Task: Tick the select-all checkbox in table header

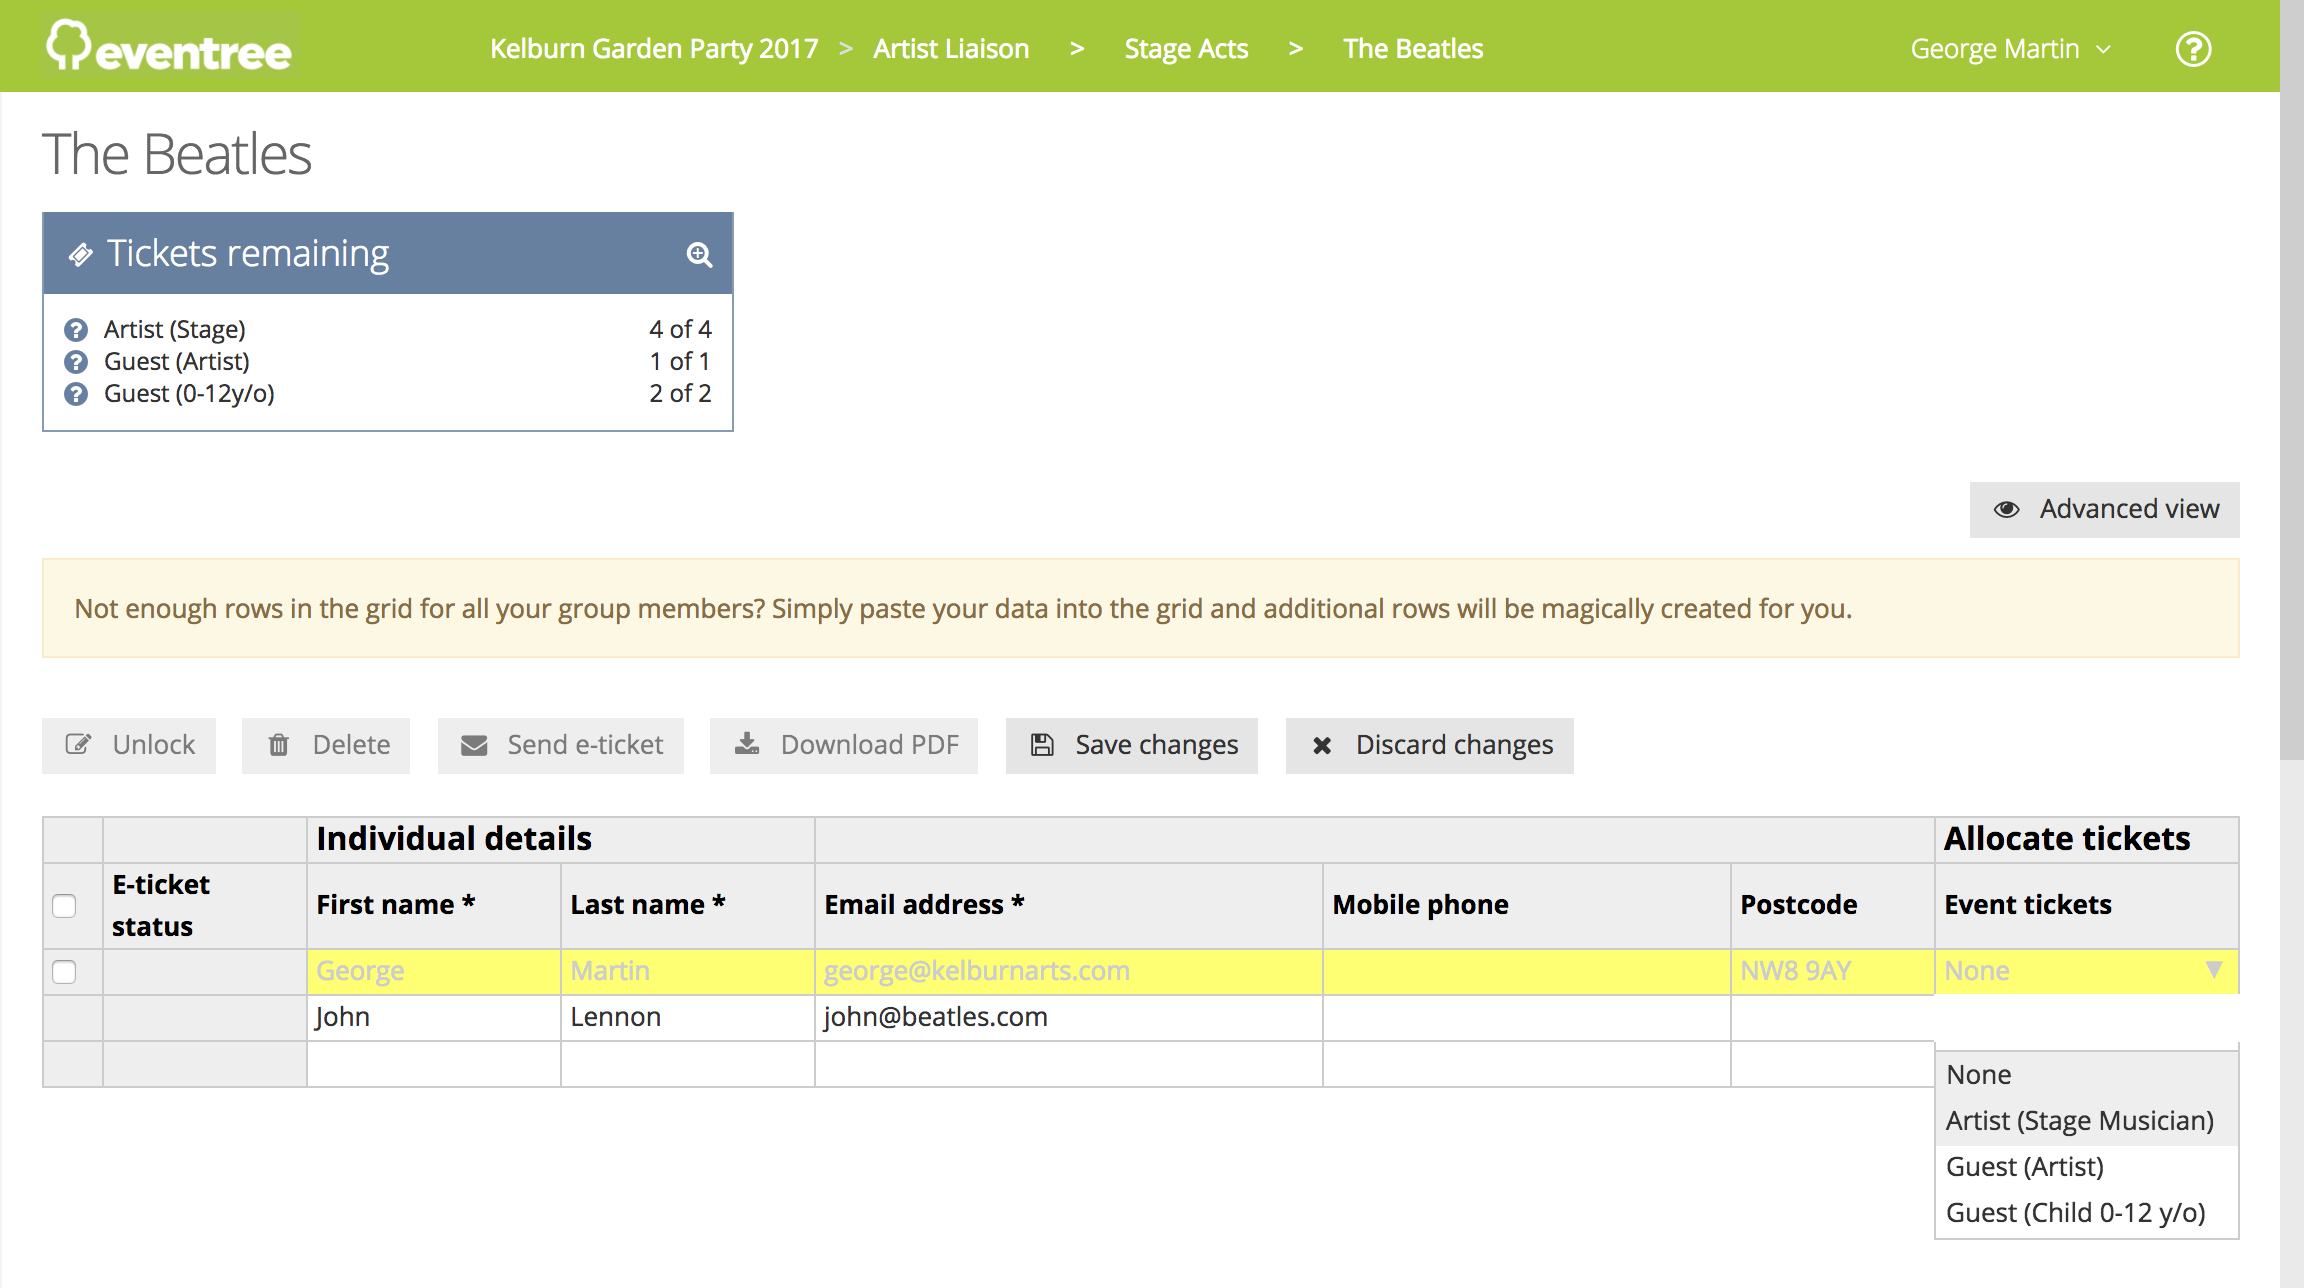Action: click(x=64, y=906)
